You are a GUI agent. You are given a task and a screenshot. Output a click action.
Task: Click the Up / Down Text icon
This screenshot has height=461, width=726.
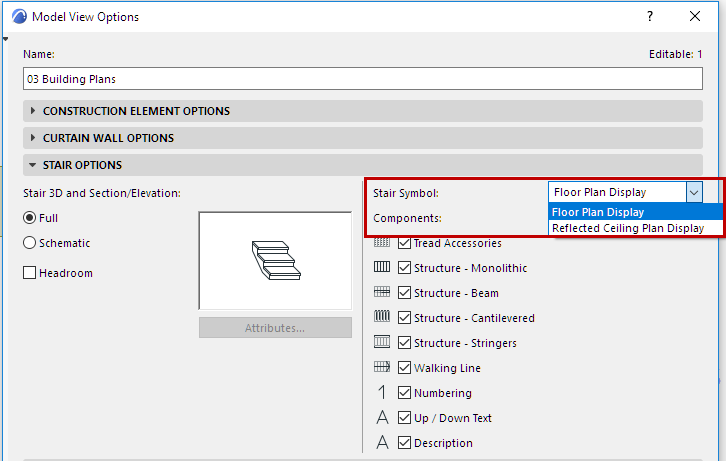pyautogui.click(x=382, y=418)
